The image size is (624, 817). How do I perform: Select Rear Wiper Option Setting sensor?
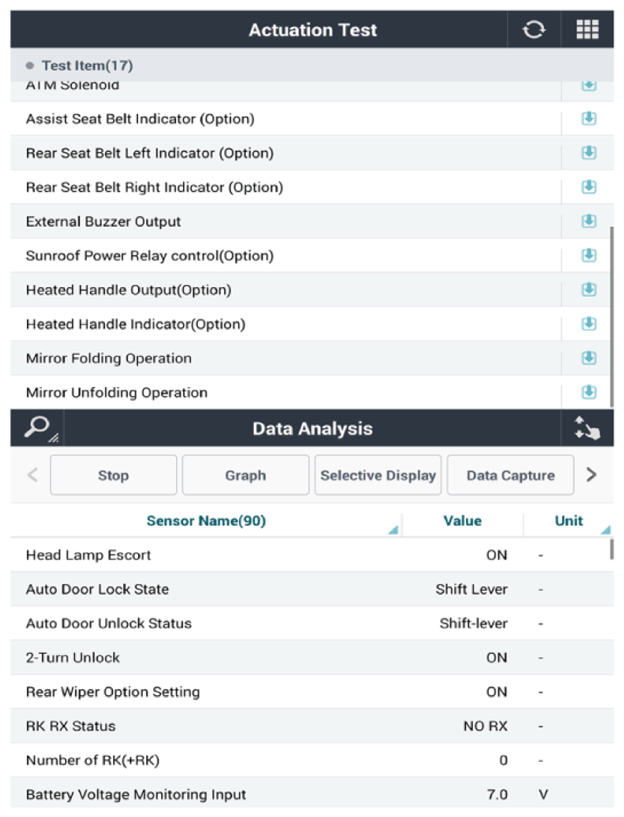click(311, 691)
